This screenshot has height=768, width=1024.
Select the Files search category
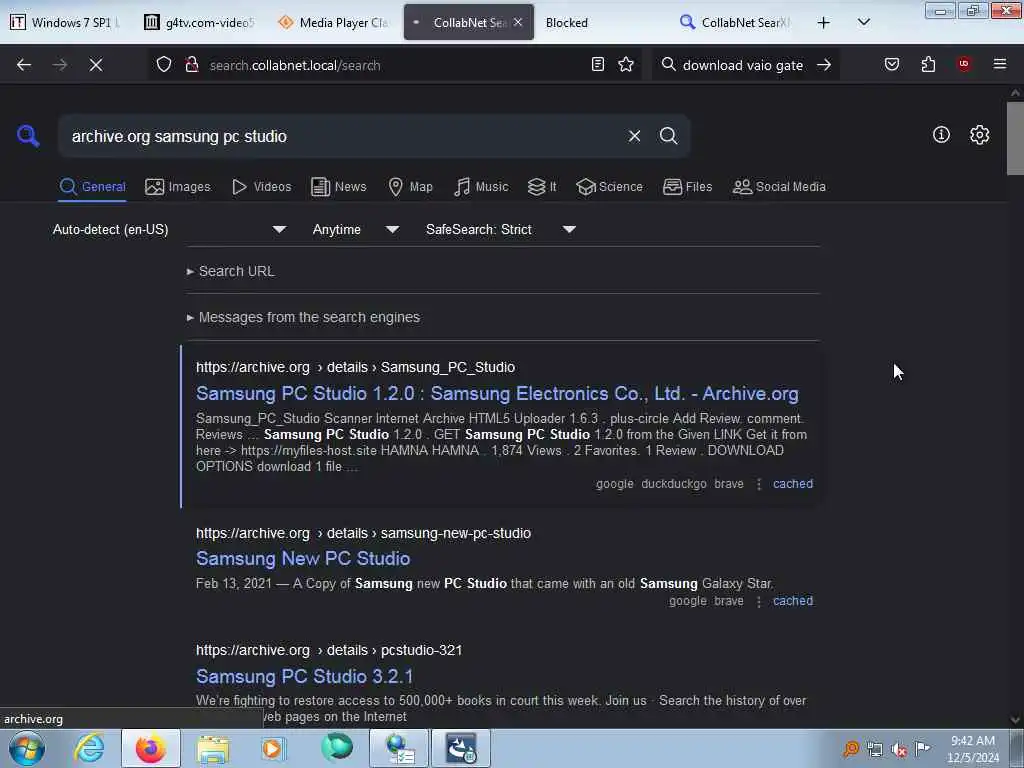pyautogui.click(x=688, y=187)
